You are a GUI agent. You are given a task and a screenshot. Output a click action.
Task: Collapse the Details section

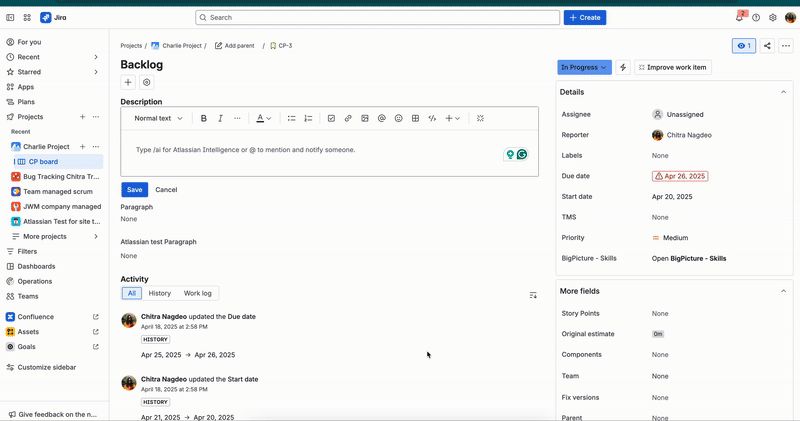783,92
